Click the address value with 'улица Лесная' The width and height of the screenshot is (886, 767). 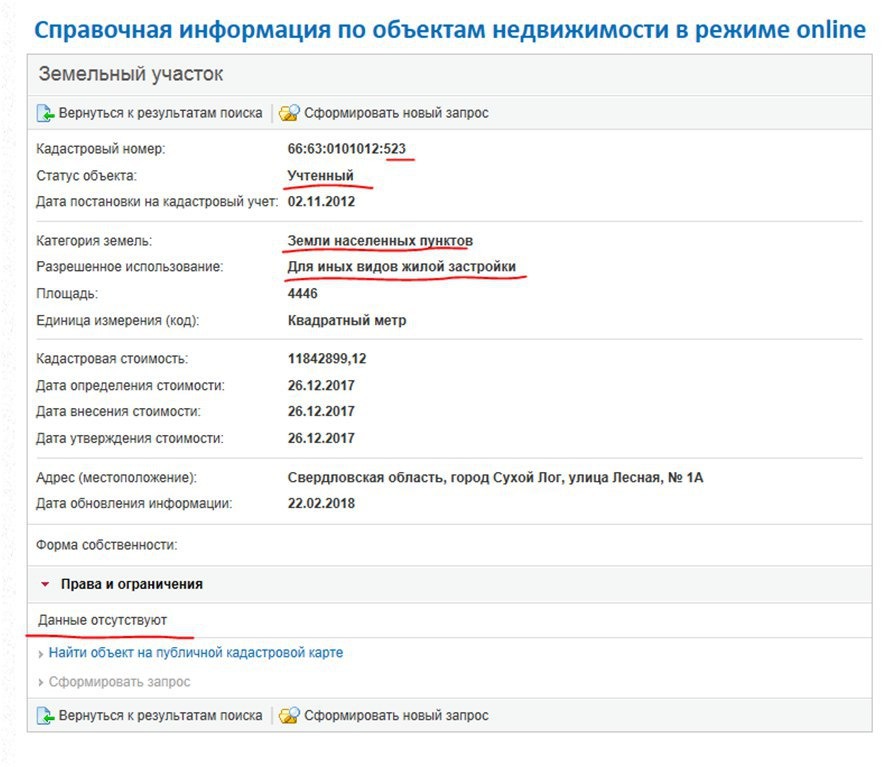(495, 478)
